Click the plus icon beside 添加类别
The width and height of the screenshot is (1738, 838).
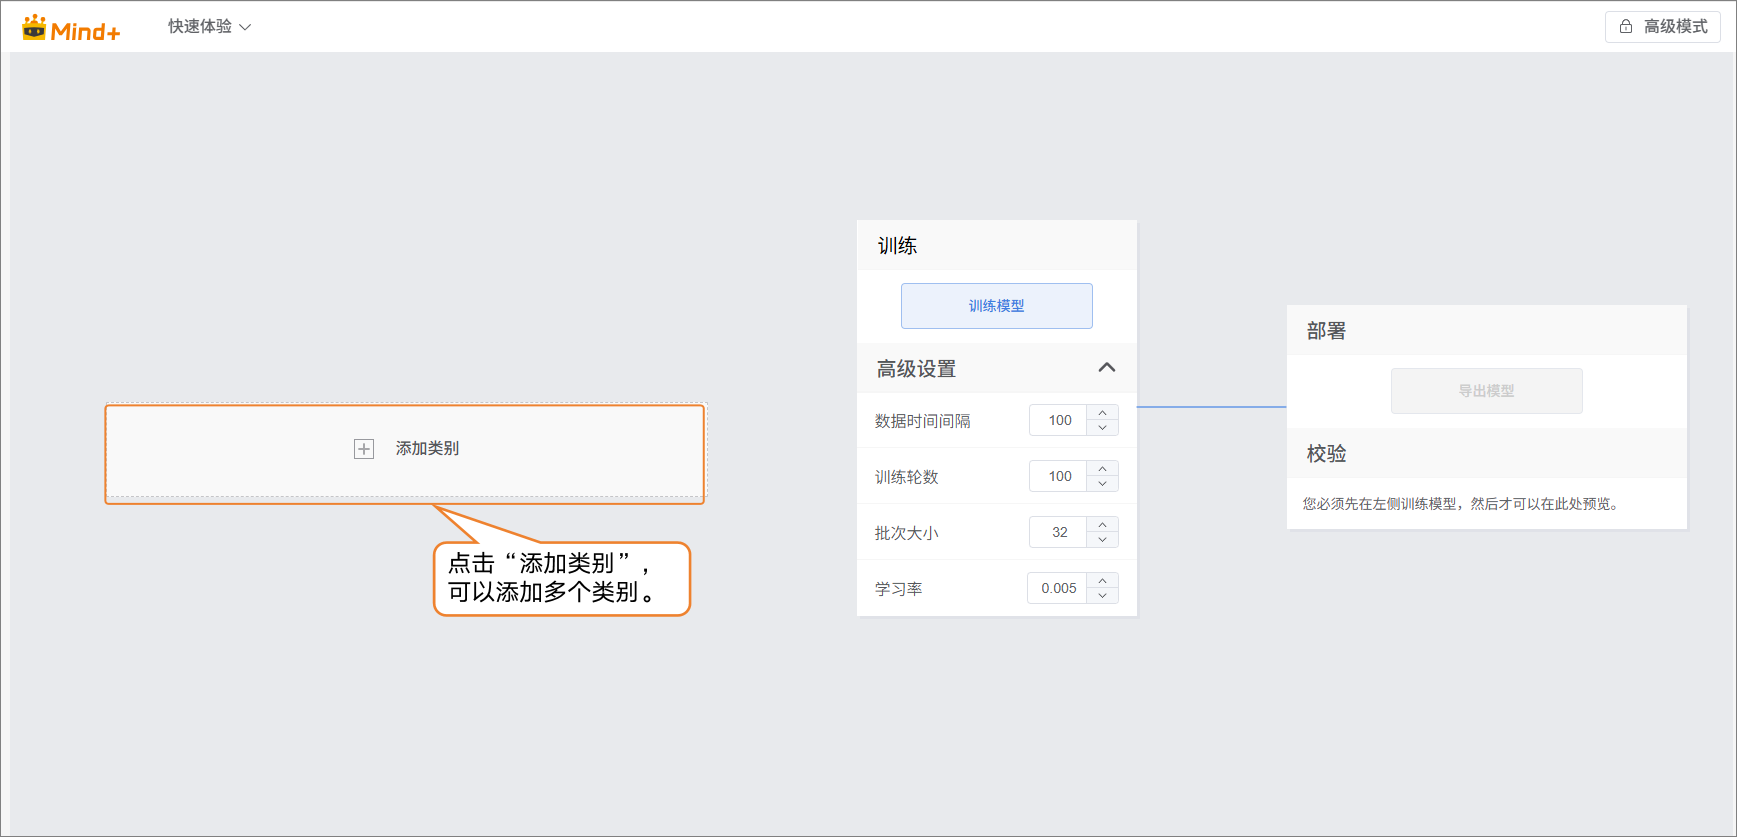tap(364, 449)
